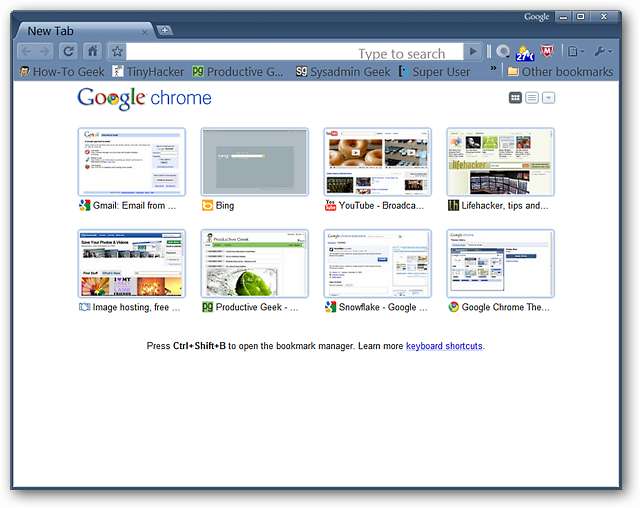
Task: Click the address bar search field
Action: (x=295, y=52)
